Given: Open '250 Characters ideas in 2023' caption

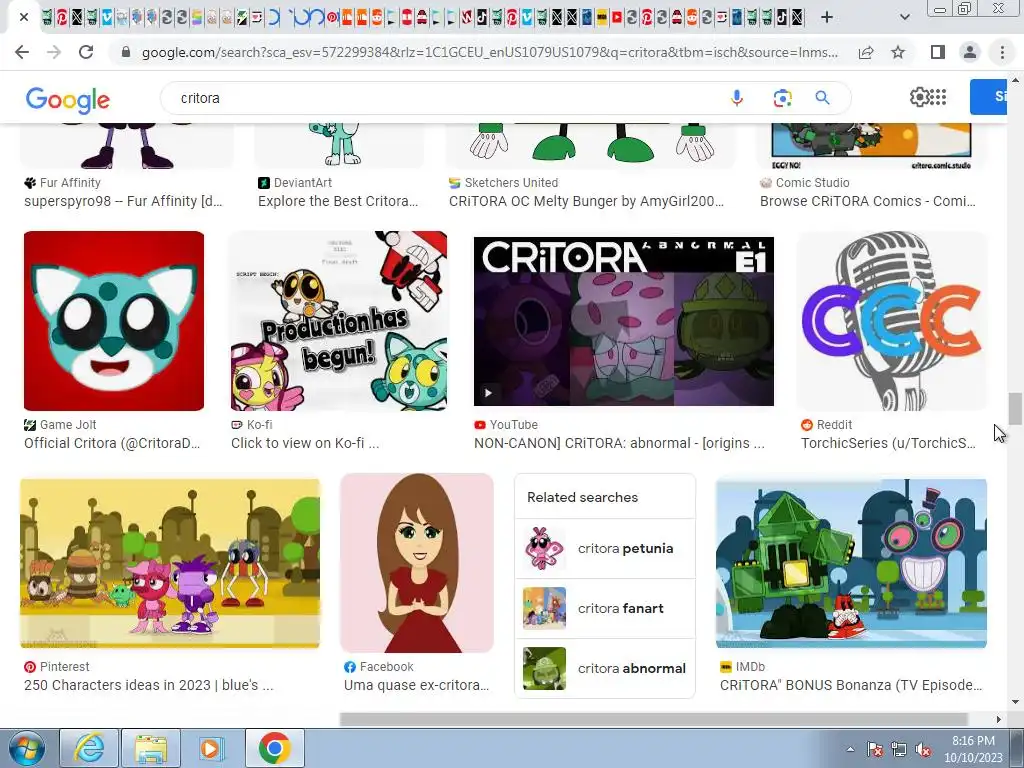Looking at the screenshot, I should 149,685.
